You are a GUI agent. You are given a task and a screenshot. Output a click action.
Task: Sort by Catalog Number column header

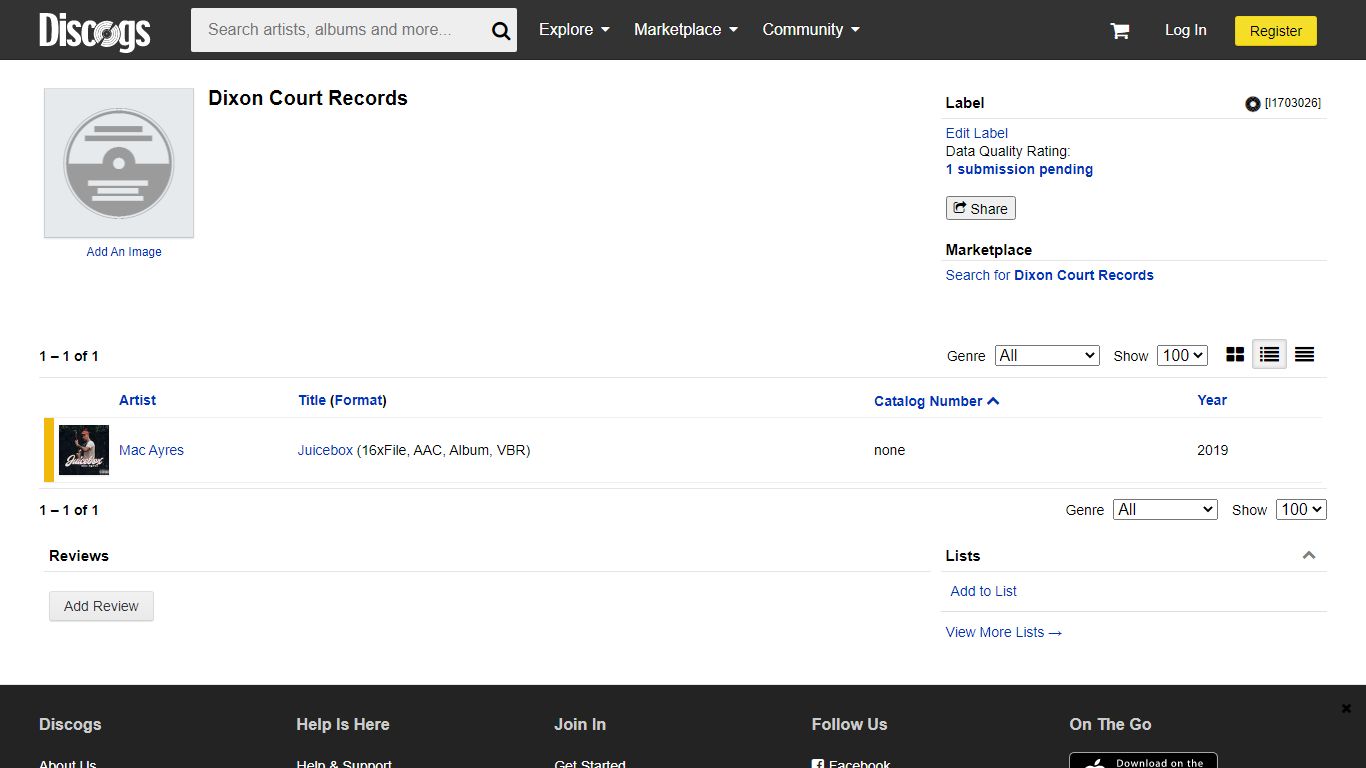(x=936, y=401)
